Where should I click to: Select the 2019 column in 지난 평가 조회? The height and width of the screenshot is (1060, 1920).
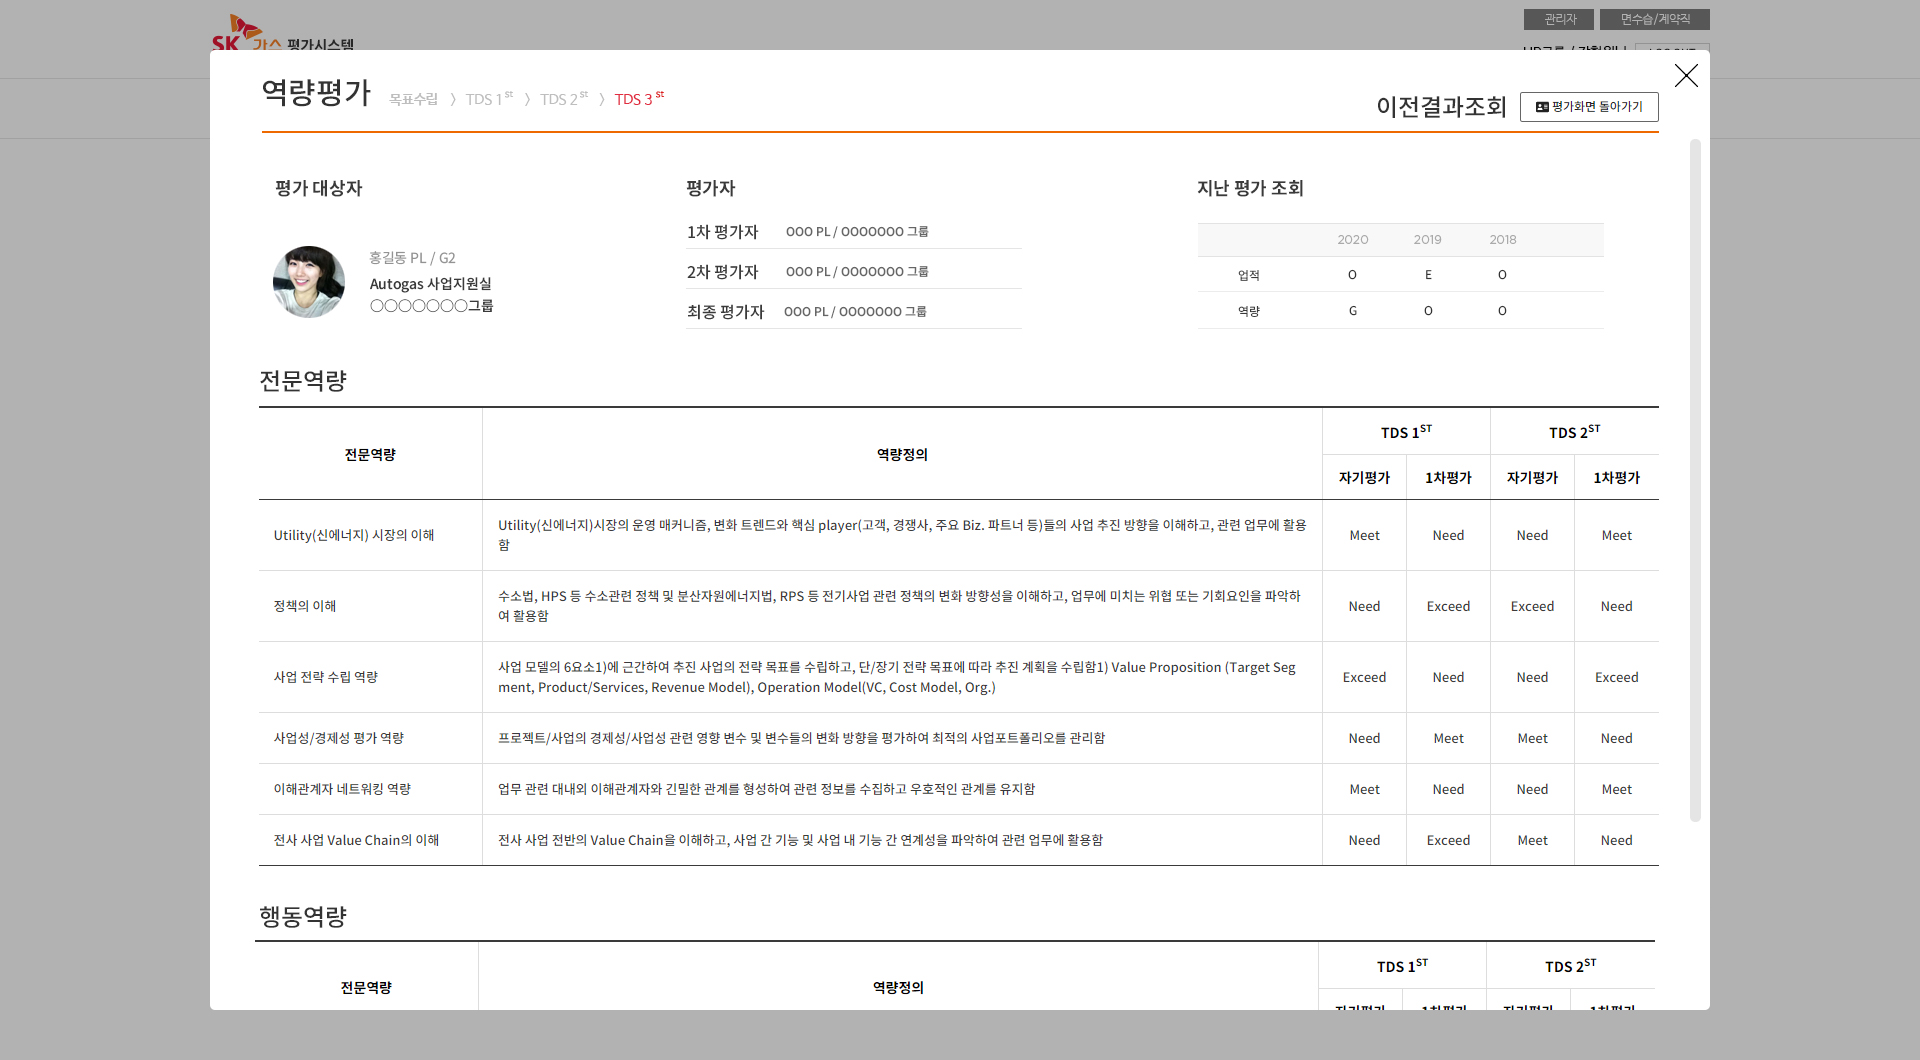tap(1427, 240)
